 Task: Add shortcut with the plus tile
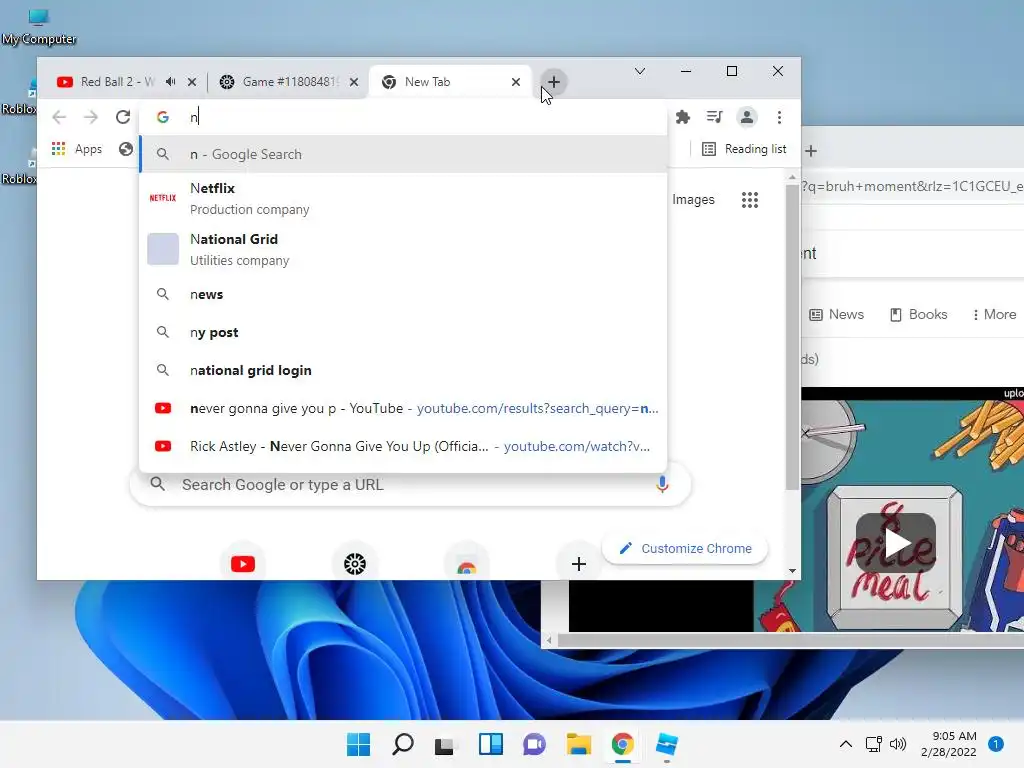click(x=579, y=564)
